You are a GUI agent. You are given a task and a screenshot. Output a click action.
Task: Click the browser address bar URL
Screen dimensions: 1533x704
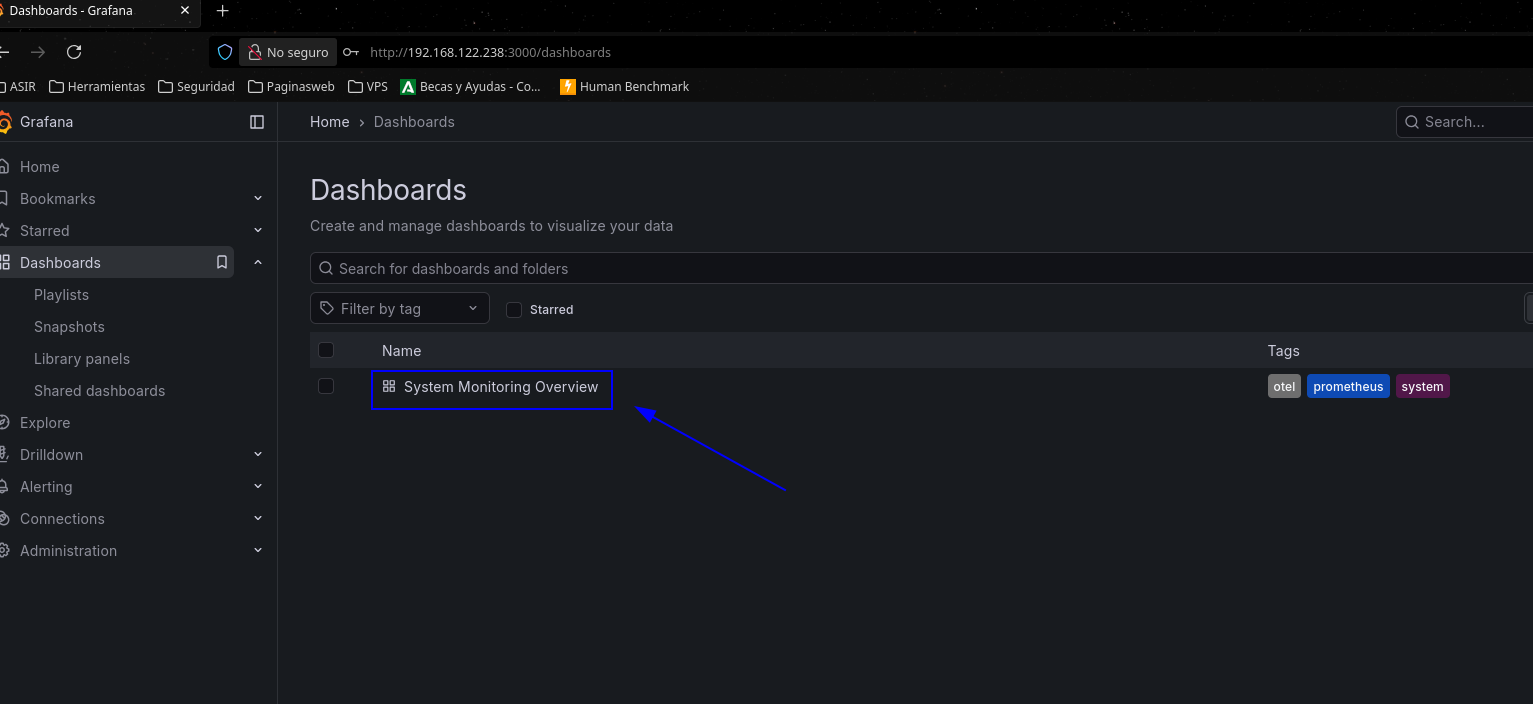490,52
